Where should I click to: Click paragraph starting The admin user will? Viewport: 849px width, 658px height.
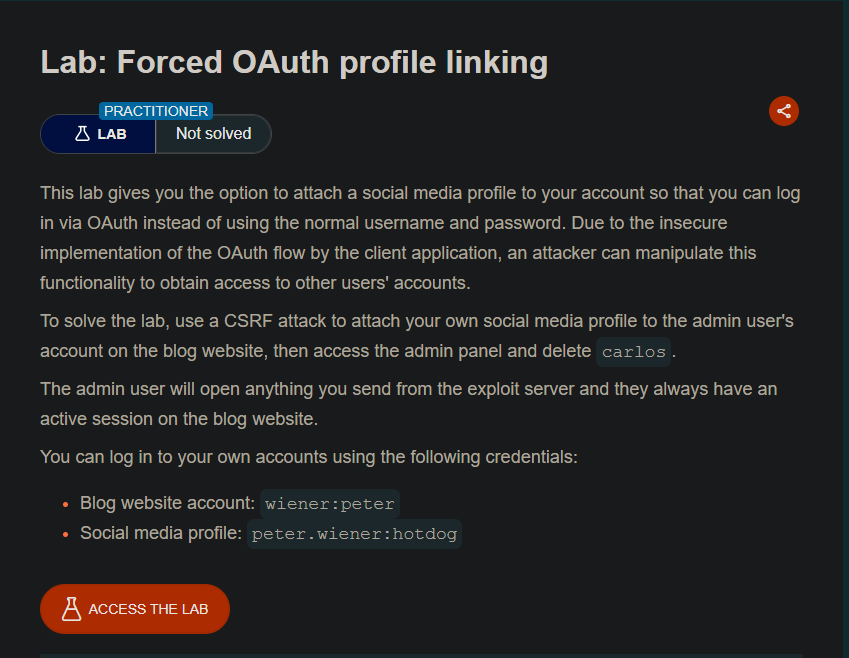click(409, 404)
